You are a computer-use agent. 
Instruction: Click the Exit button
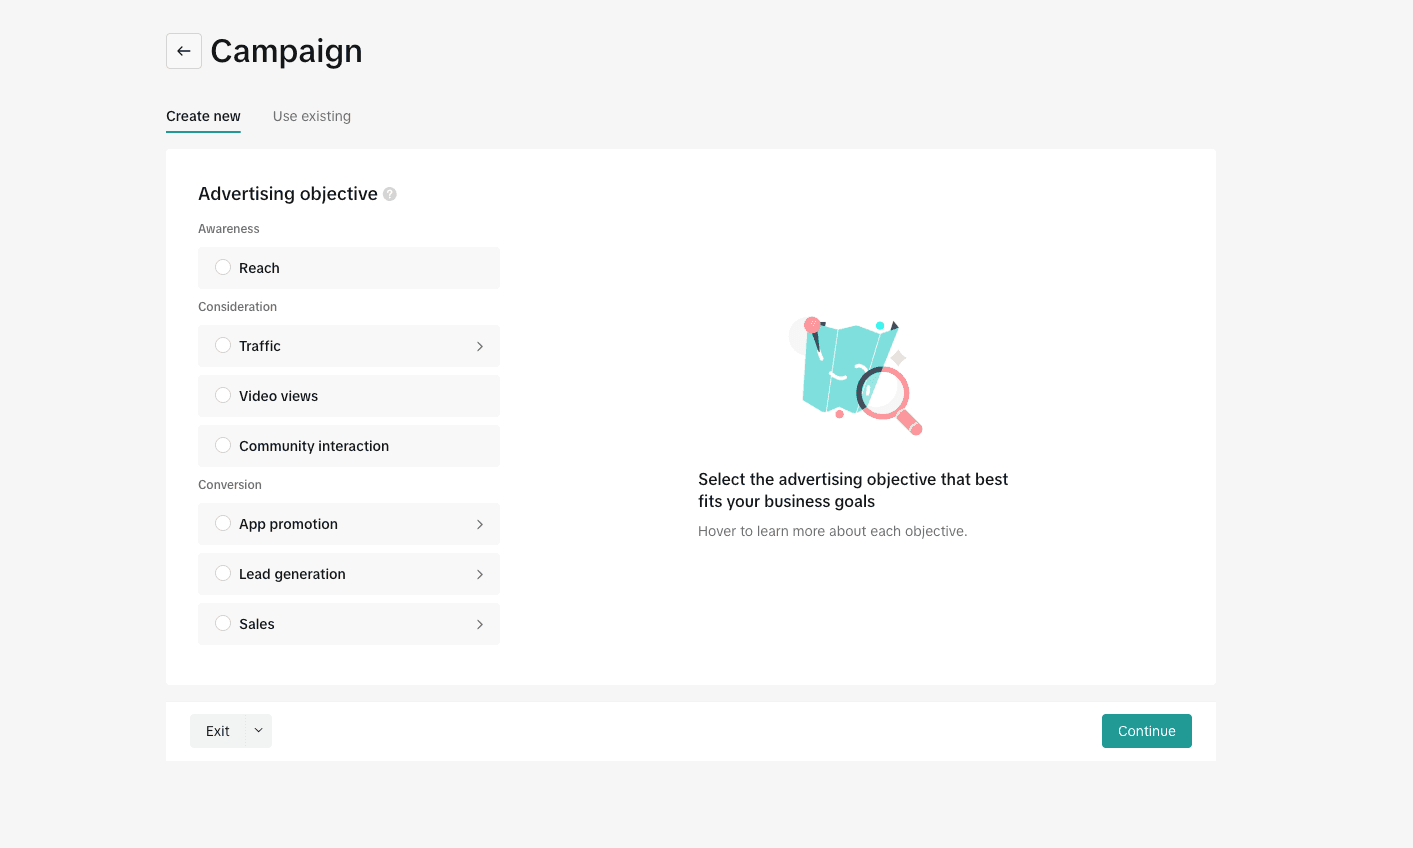pyautogui.click(x=218, y=731)
